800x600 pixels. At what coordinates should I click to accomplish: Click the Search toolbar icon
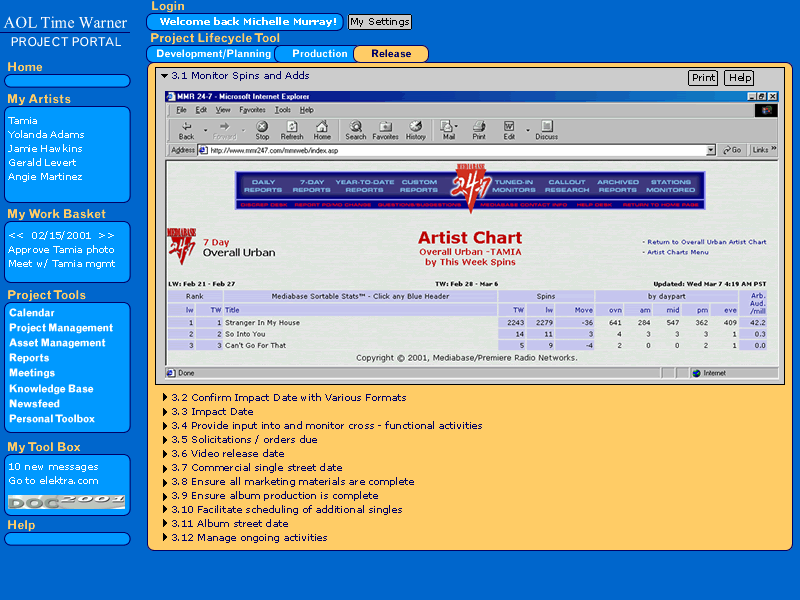click(356, 129)
